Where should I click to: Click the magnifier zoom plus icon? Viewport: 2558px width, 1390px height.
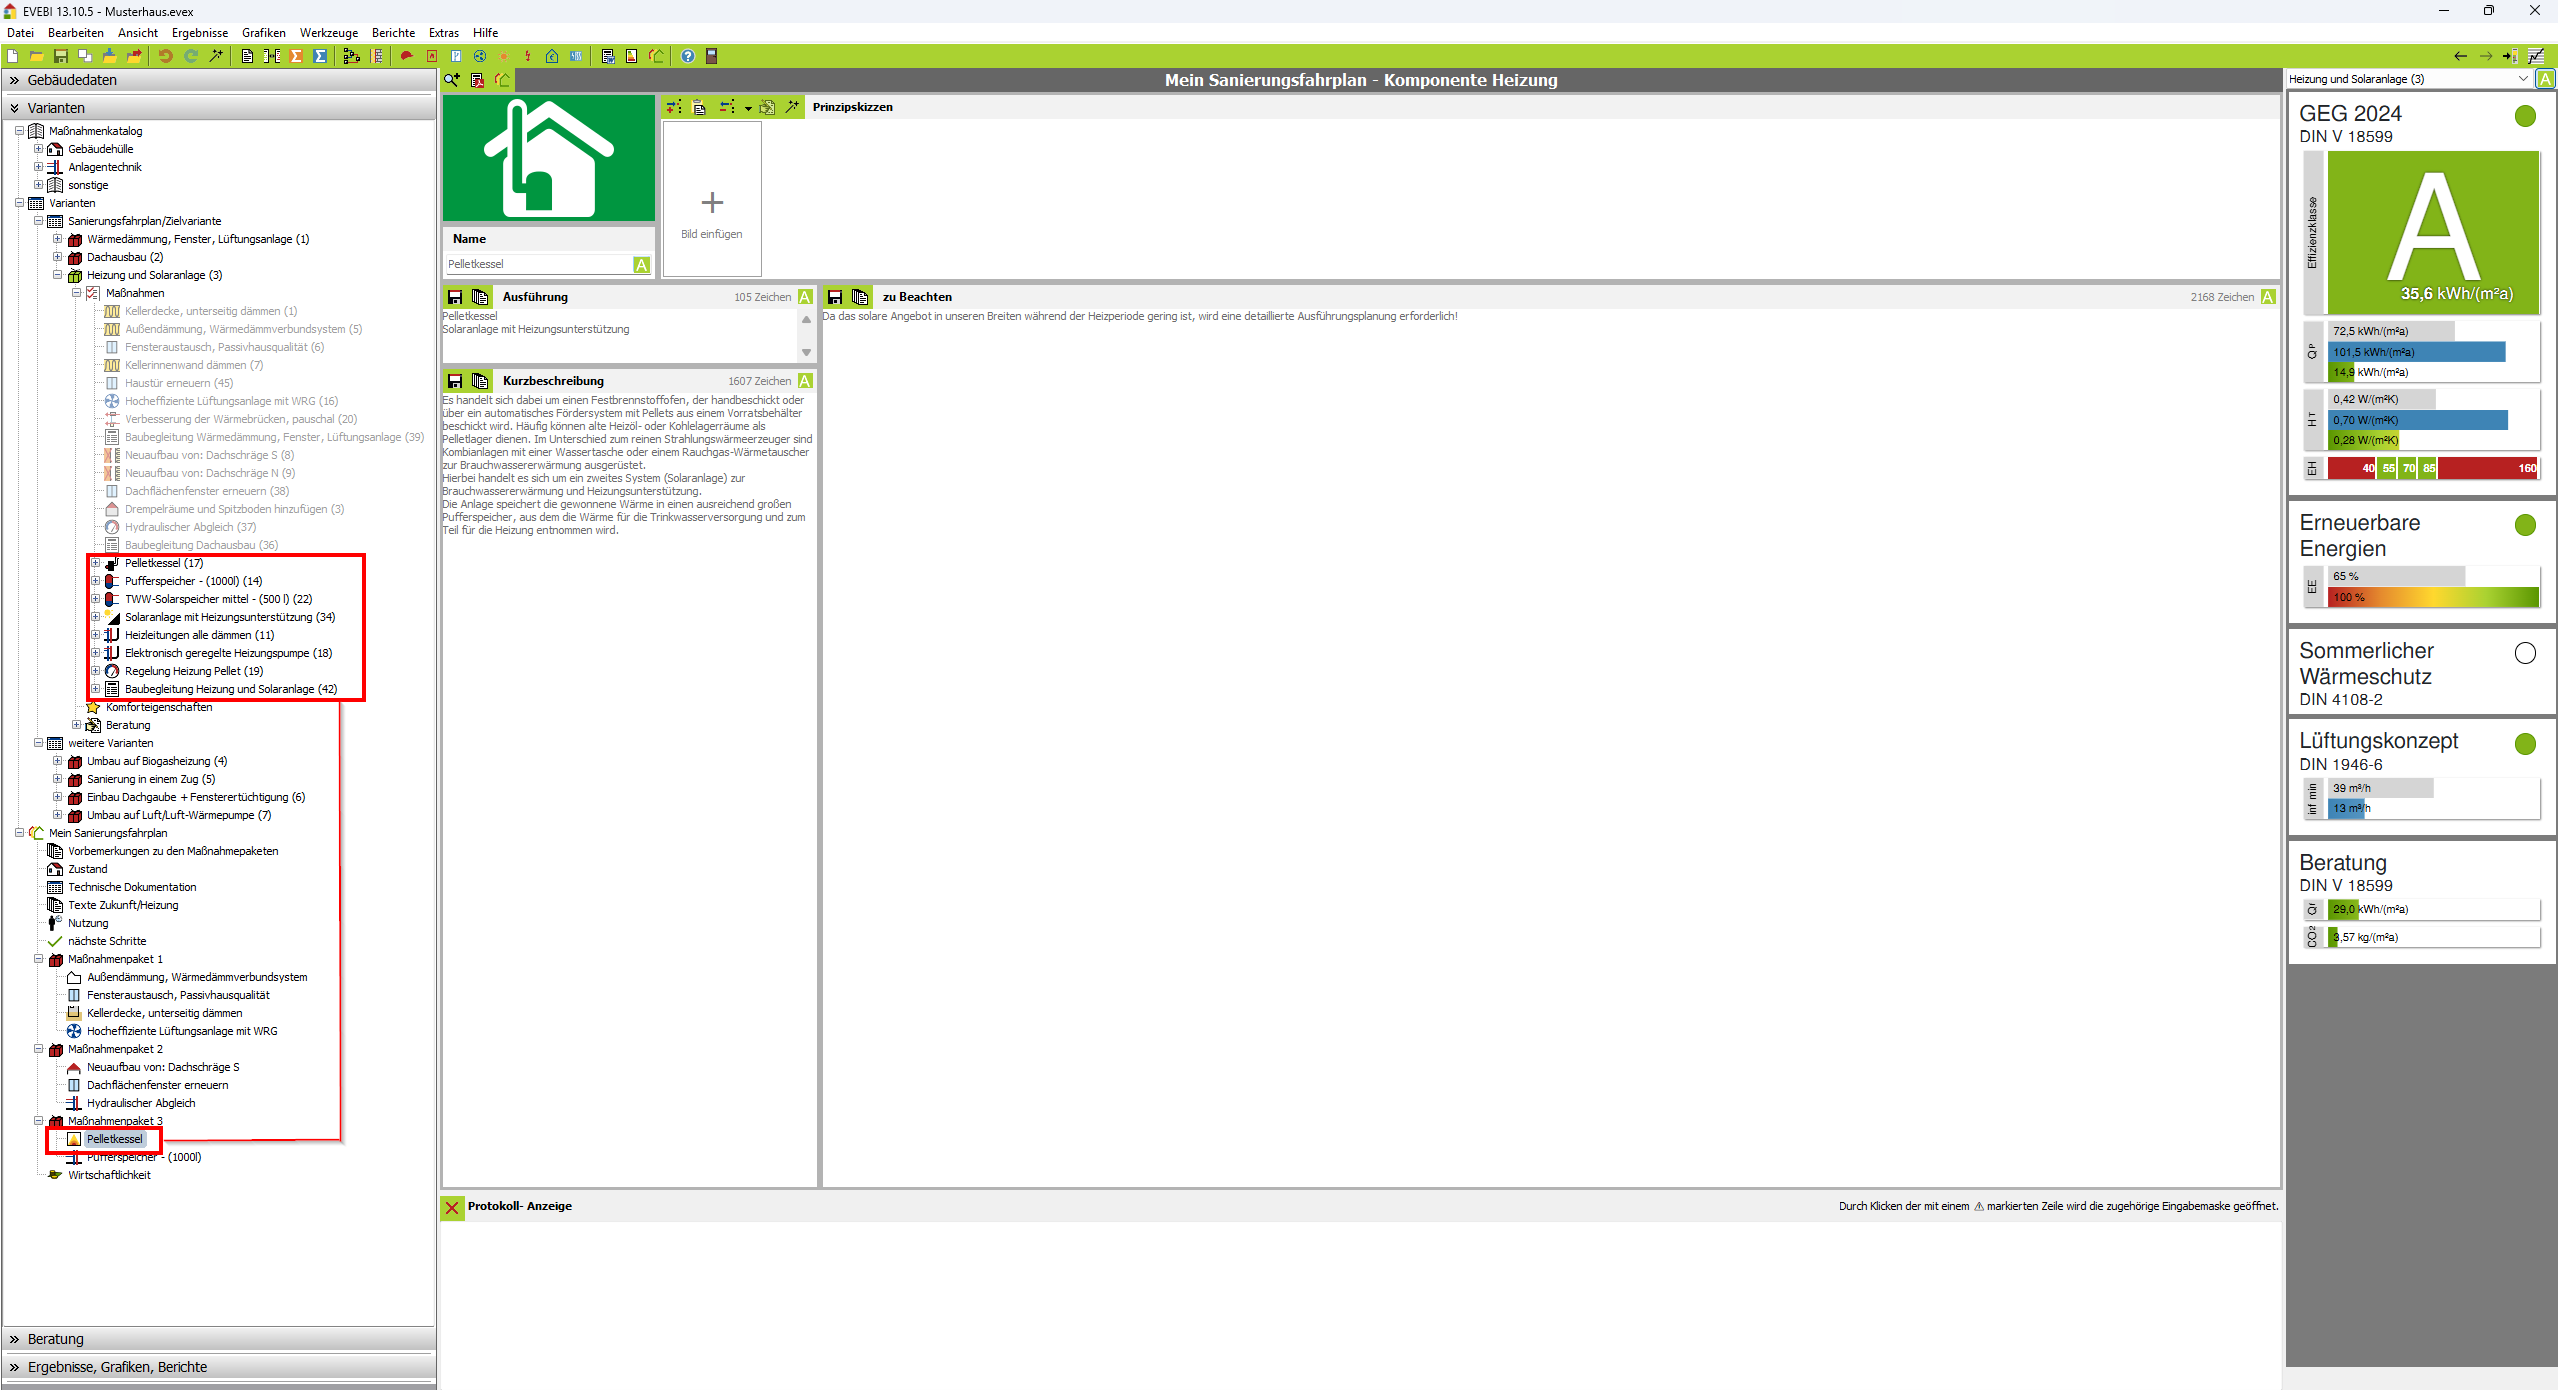pyautogui.click(x=452, y=80)
